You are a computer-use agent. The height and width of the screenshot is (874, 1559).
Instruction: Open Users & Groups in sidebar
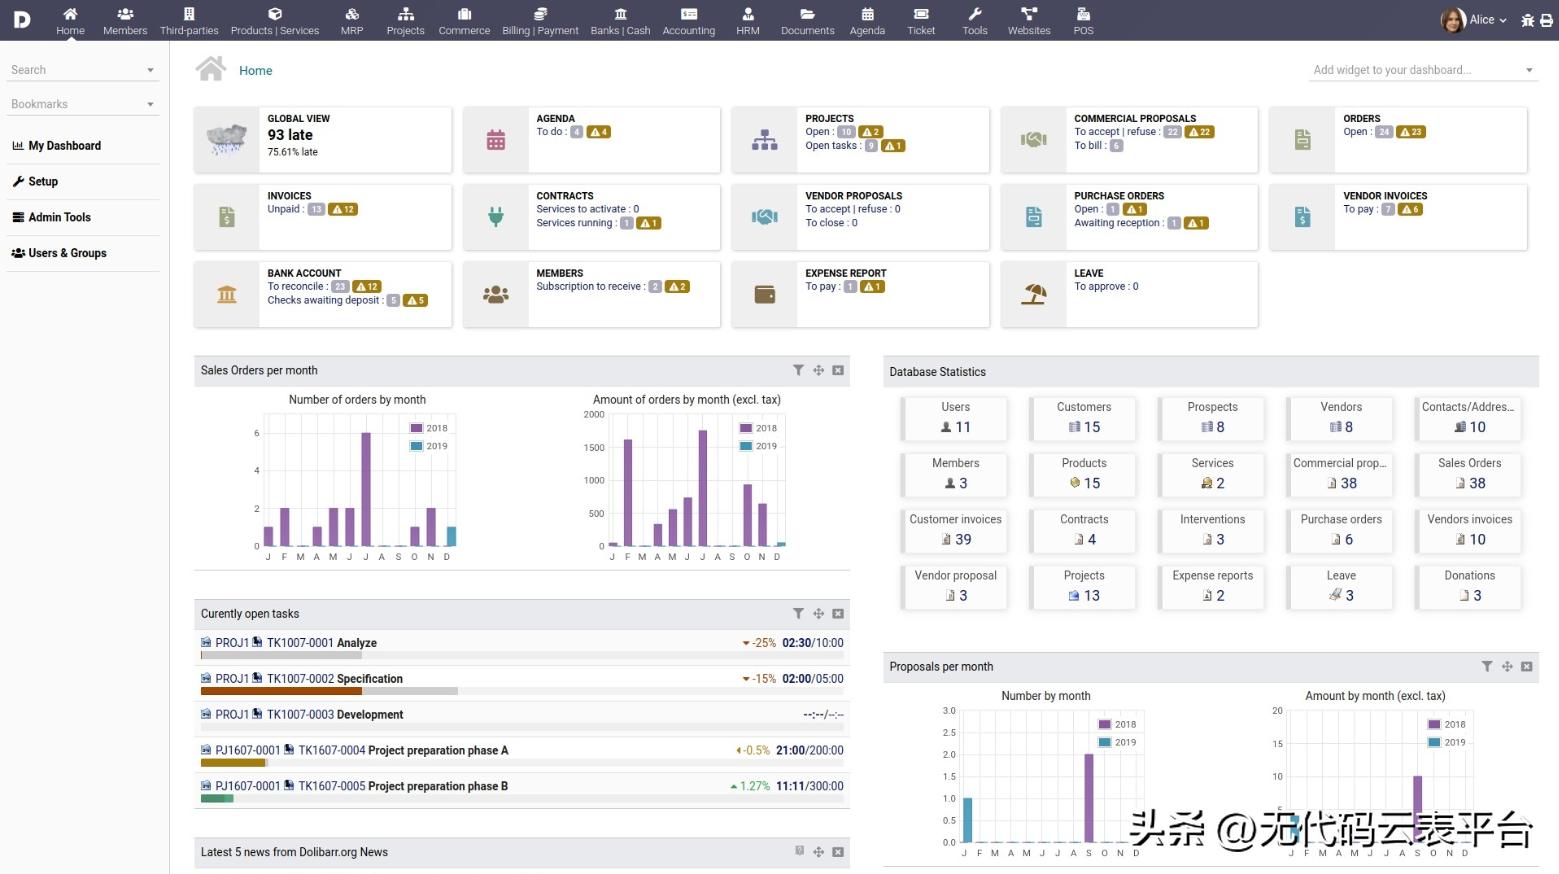click(x=67, y=253)
